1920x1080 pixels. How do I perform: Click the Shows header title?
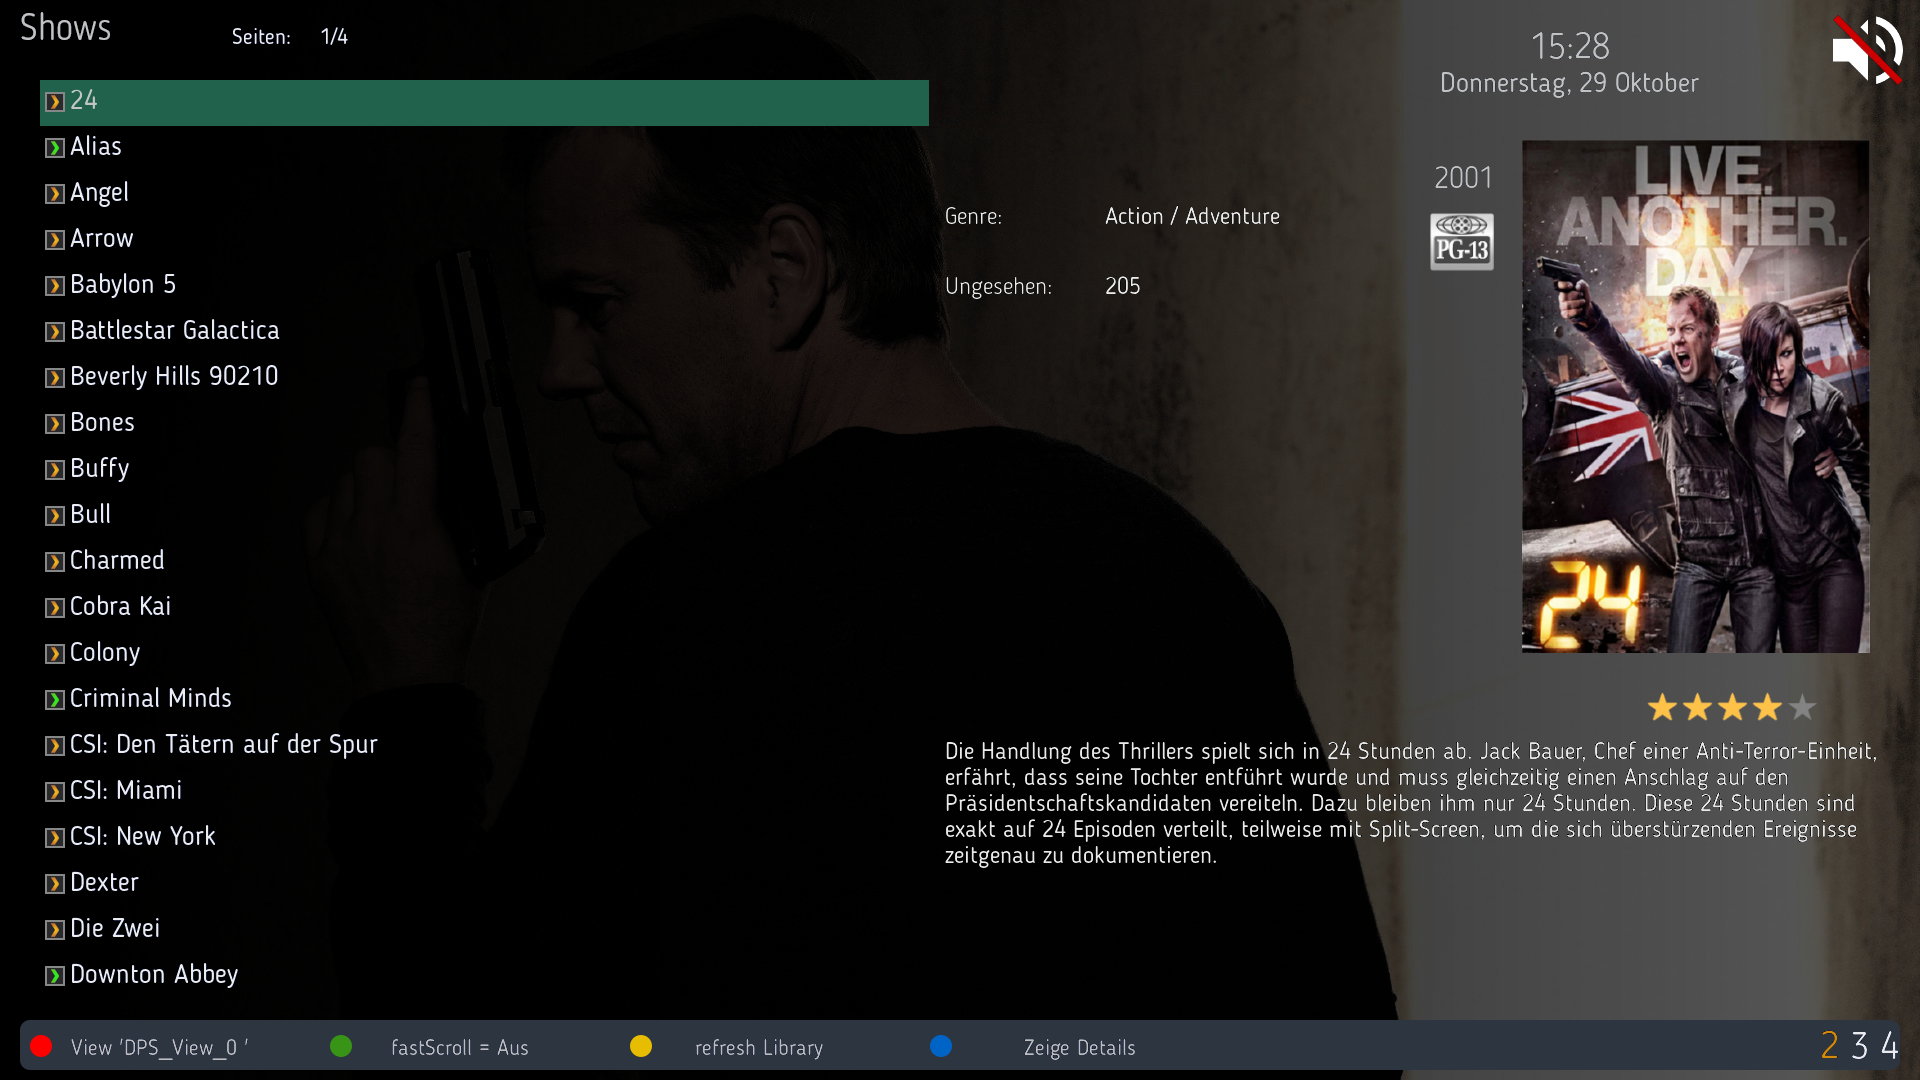[x=66, y=28]
